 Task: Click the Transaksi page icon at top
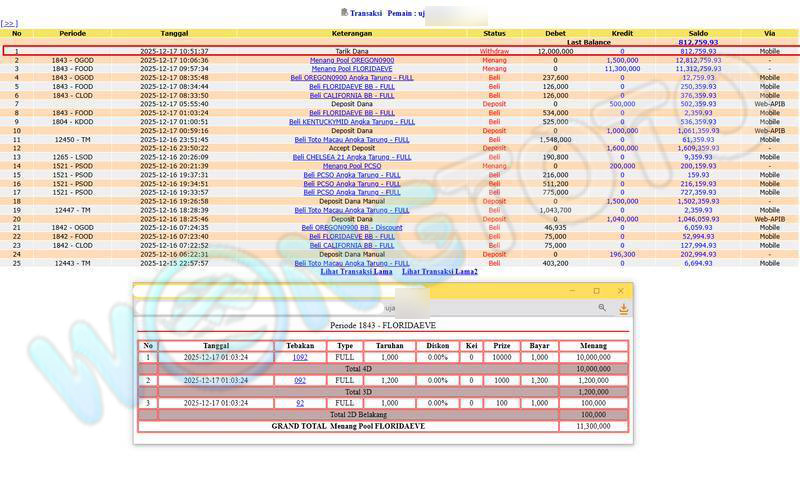(x=344, y=12)
